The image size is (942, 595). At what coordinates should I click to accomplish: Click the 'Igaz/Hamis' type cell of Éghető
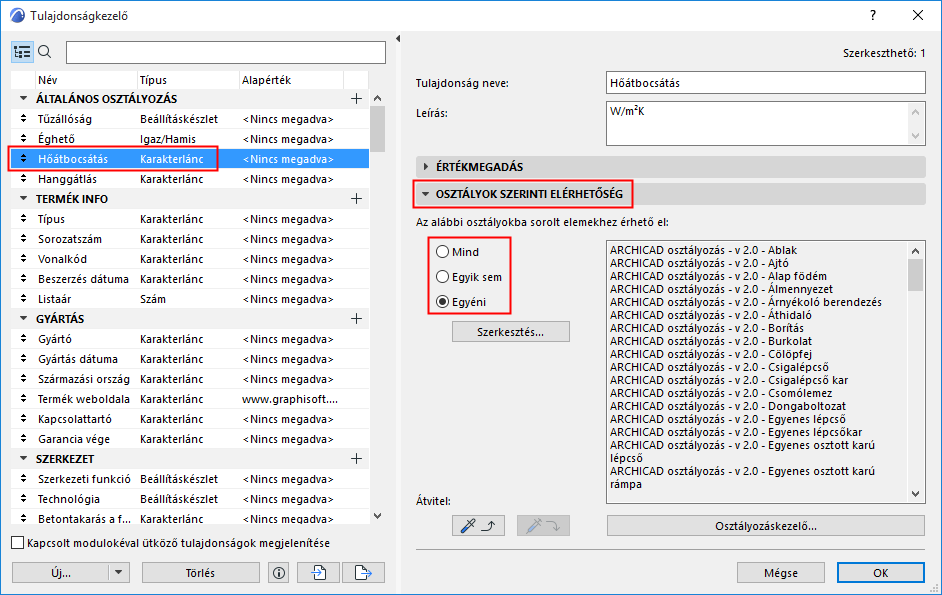pos(168,139)
